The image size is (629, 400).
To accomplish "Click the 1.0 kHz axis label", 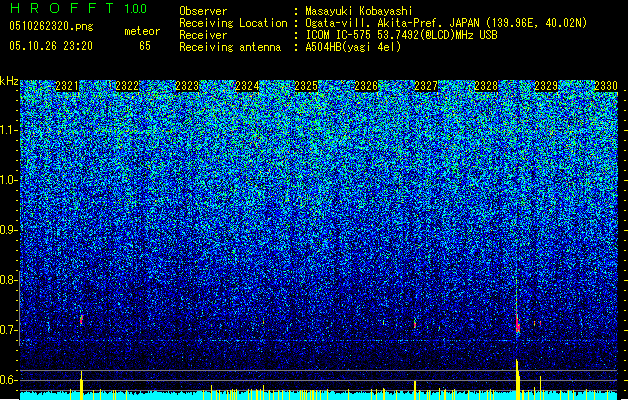I will [9, 180].
